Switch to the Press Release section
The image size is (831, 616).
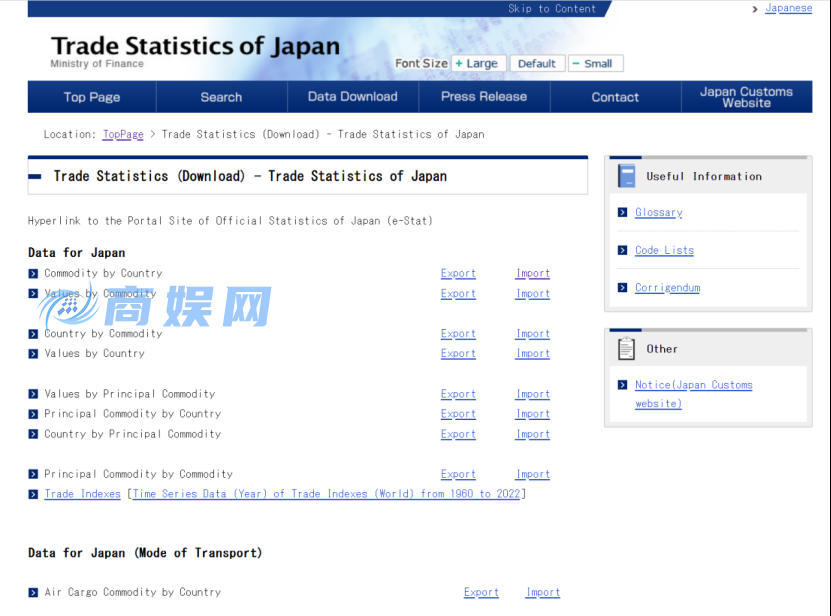click(484, 97)
